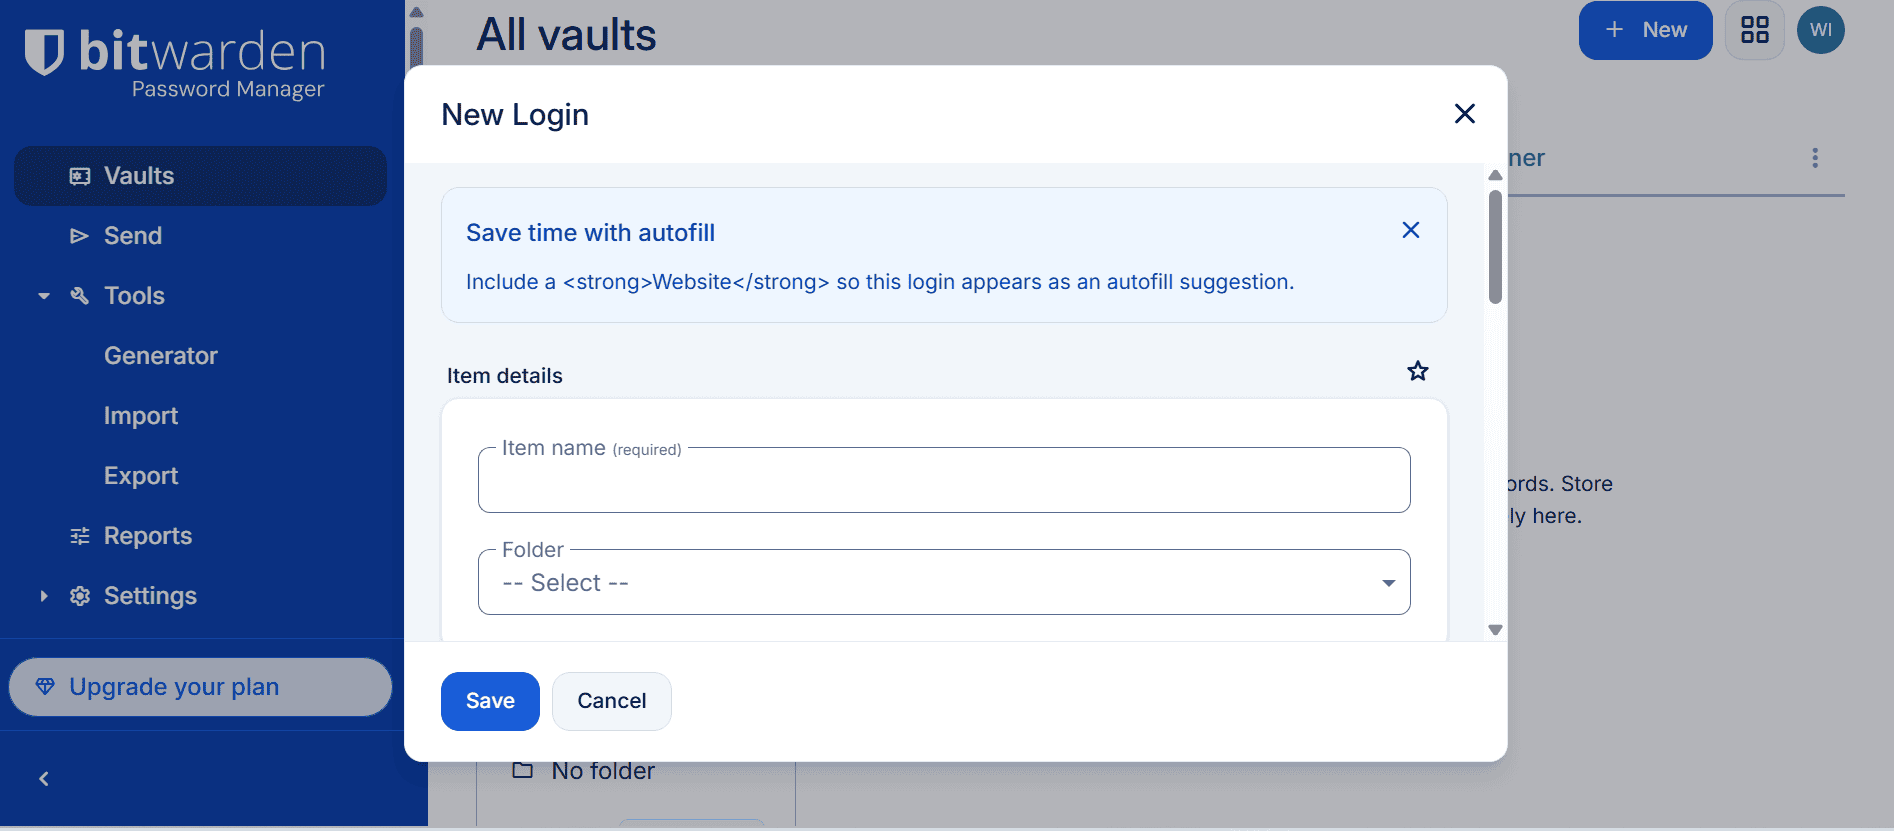Open the product switcher grid icon
This screenshot has width=1894, height=831.
point(1755,30)
